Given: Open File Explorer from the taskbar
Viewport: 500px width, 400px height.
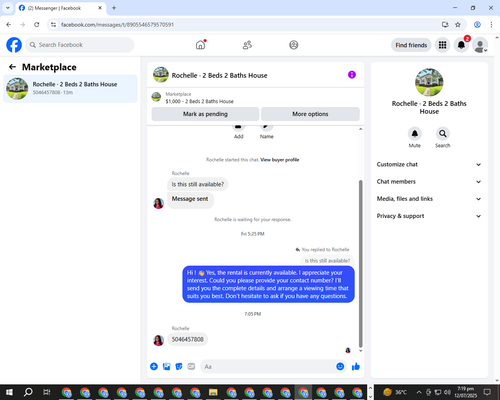Looking at the screenshot, I should [x=213, y=392].
